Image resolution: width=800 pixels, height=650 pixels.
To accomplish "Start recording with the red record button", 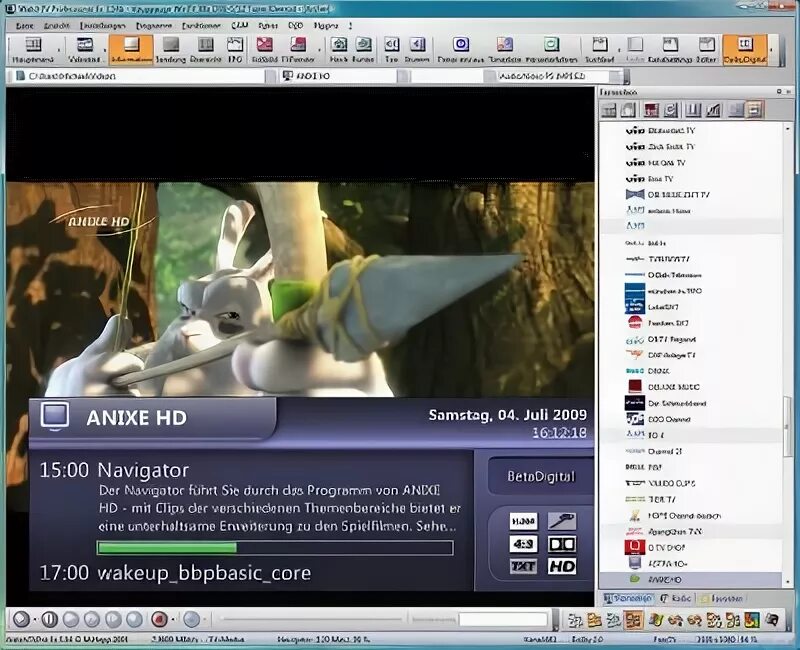I will [160, 619].
